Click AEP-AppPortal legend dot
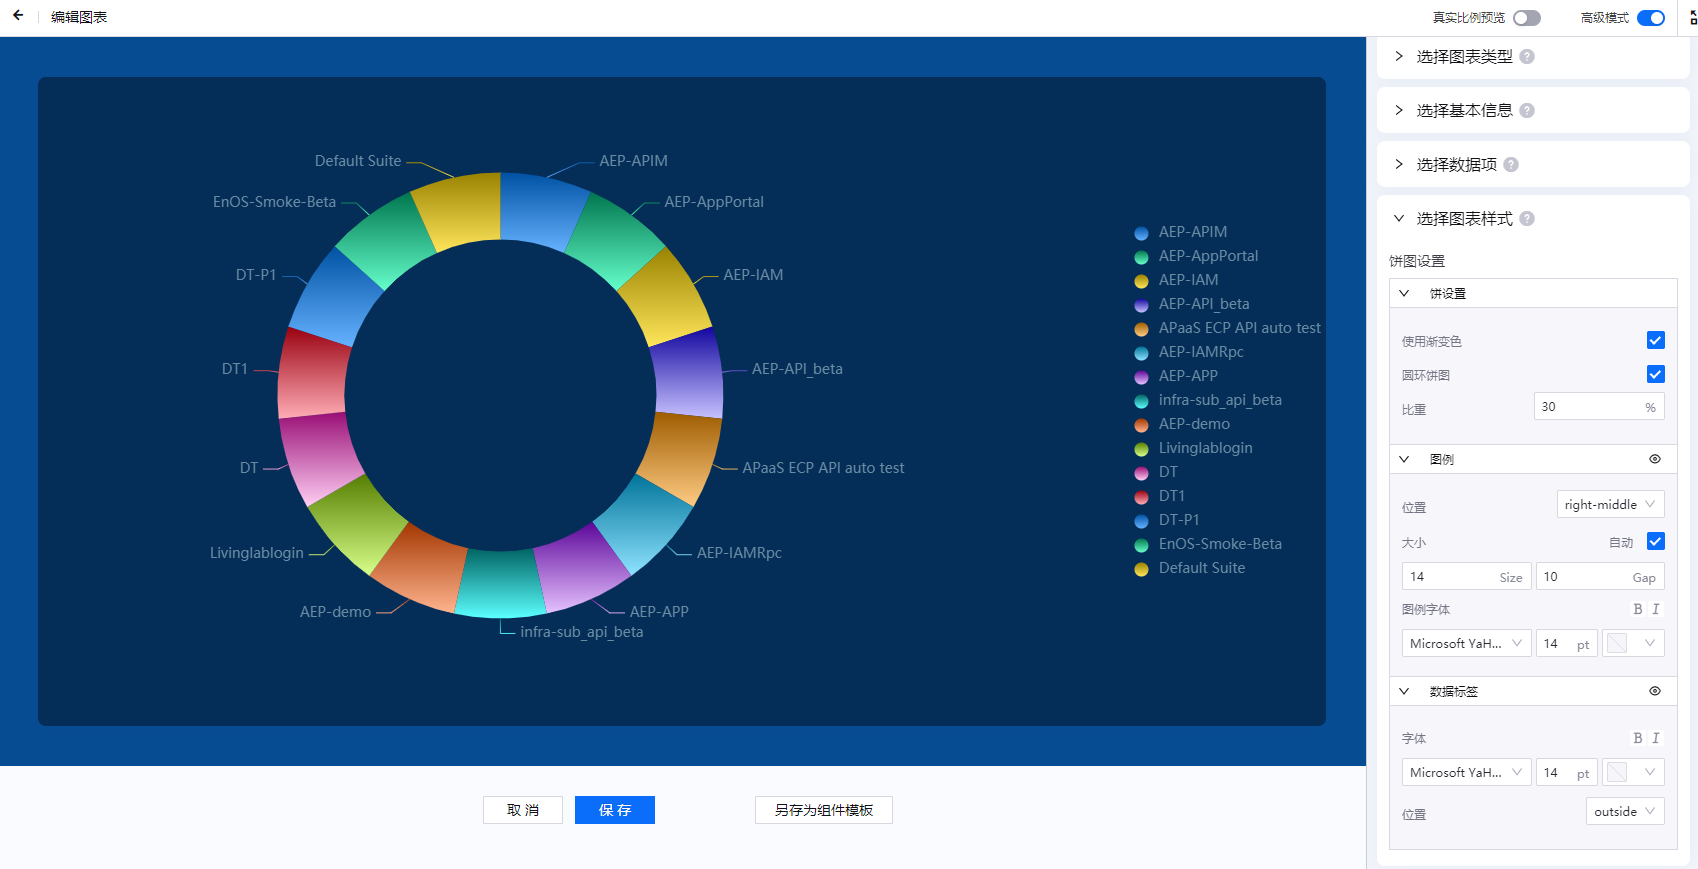The height and width of the screenshot is (869, 1698). point(1141,257)
